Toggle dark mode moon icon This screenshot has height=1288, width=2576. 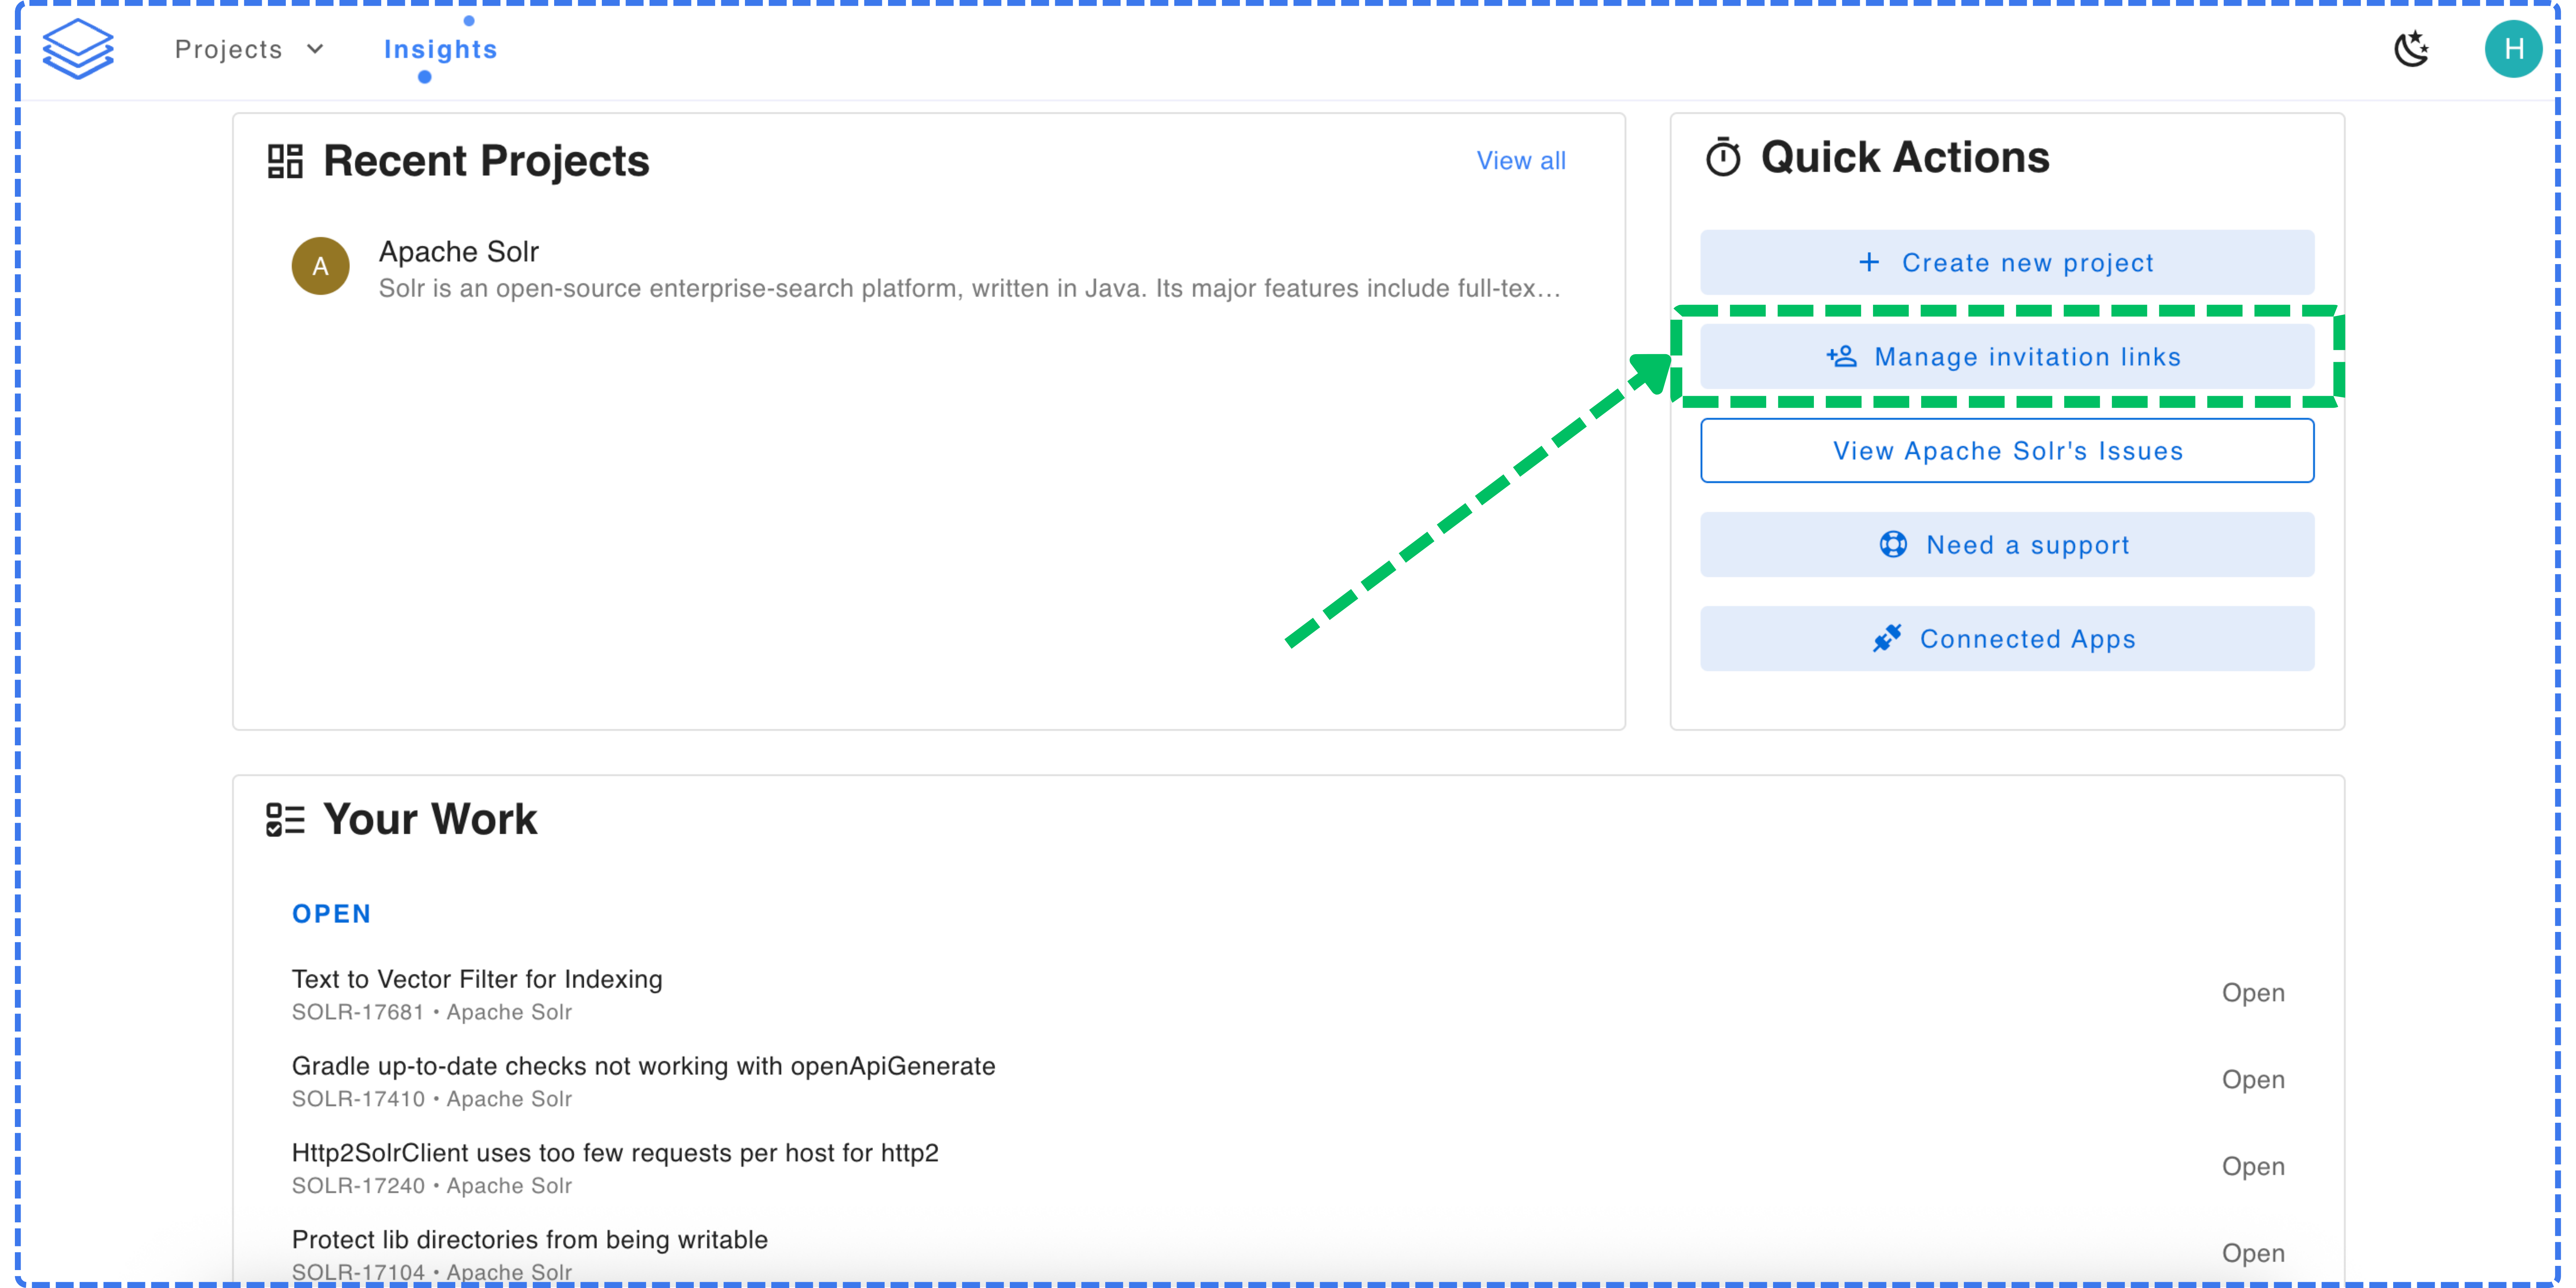[2411, 49]
